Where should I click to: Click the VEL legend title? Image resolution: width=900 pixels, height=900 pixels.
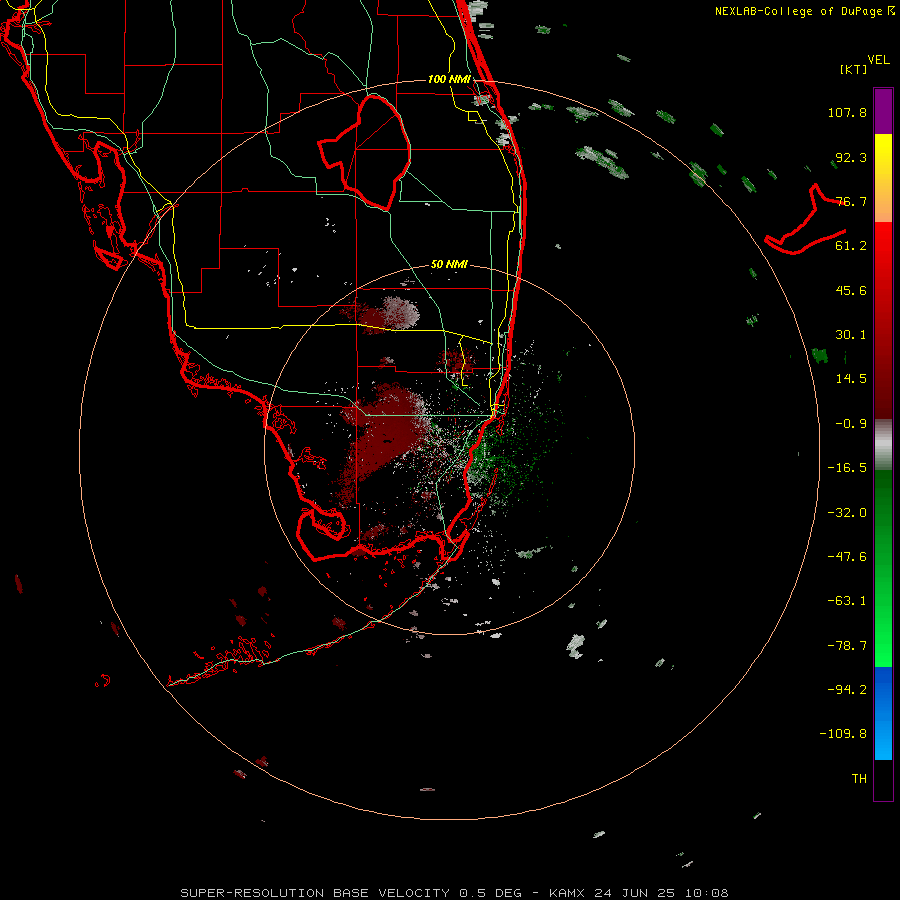[878, 60]
